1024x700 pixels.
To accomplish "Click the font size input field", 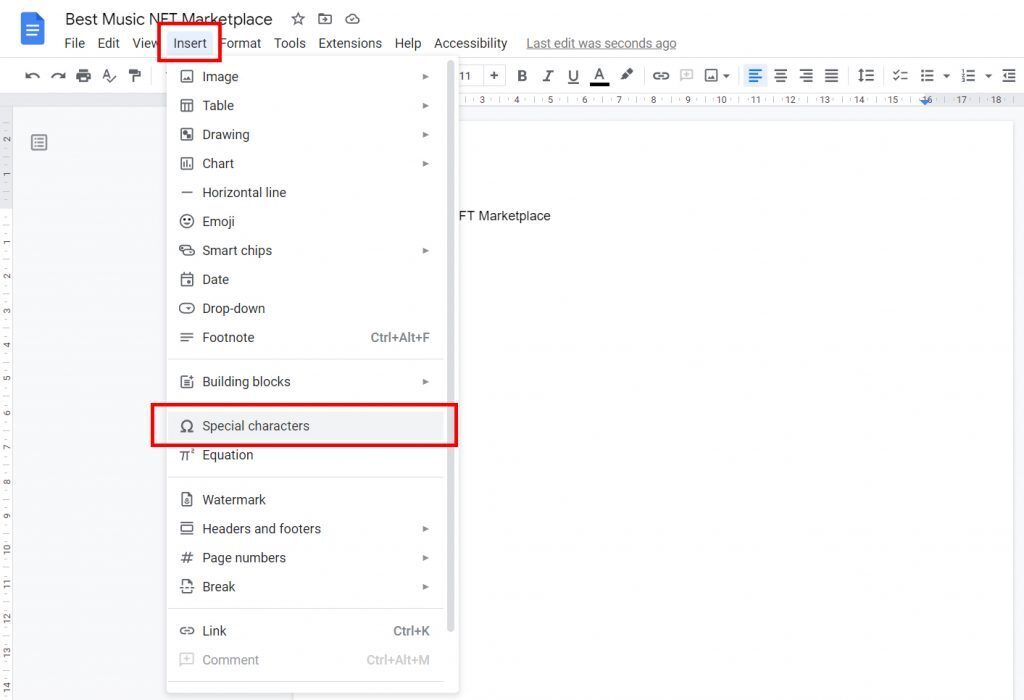I will click(x=465, y=75).
